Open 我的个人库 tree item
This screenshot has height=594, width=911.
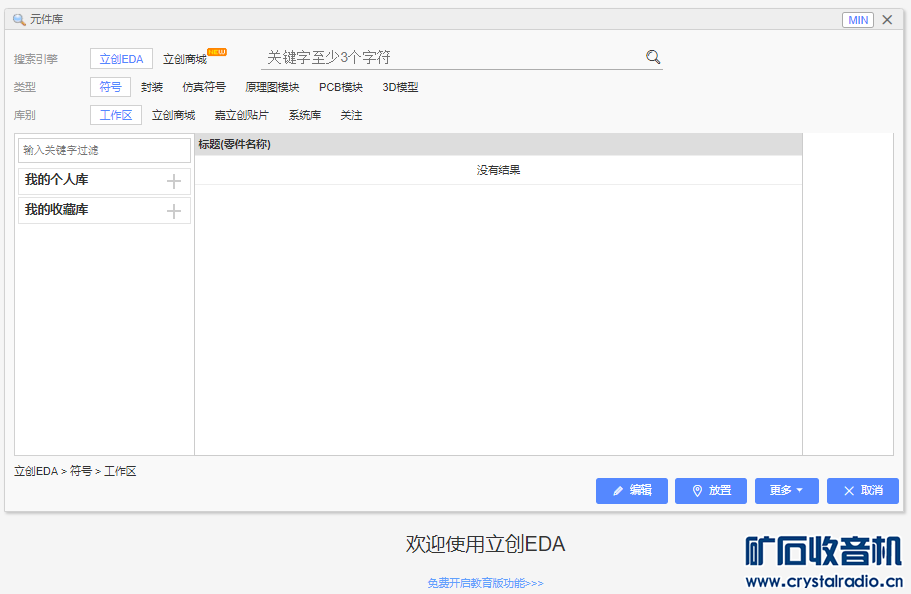(x=104, y=181)
